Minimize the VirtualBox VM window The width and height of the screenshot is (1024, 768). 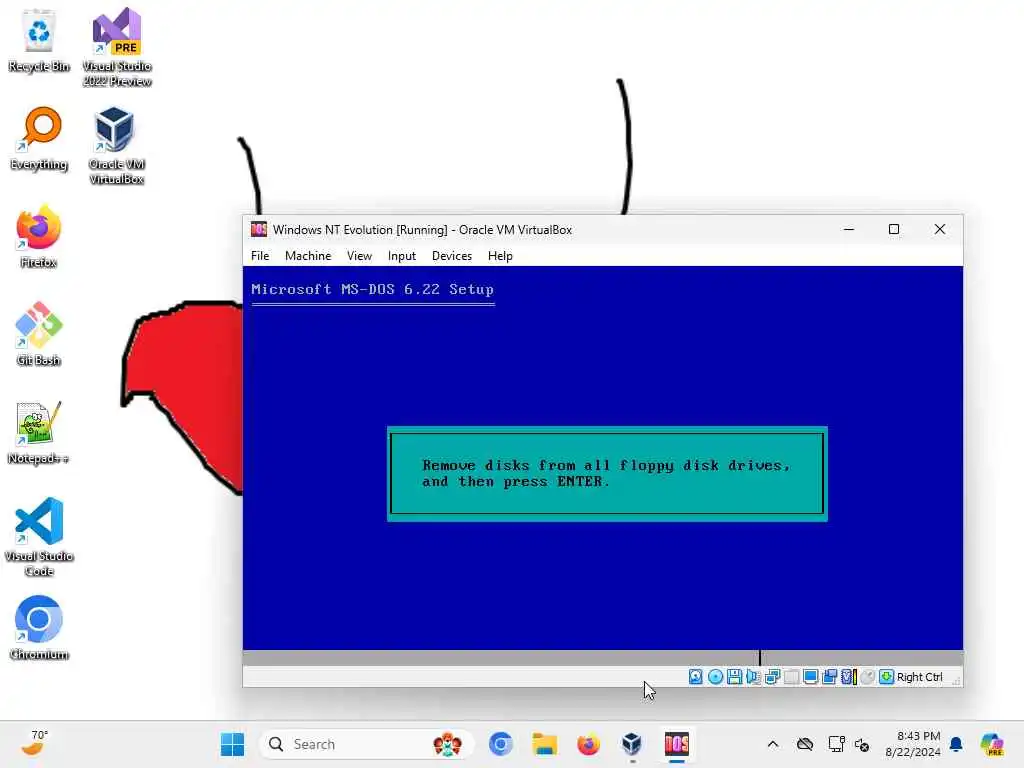[x=849, y=229]
